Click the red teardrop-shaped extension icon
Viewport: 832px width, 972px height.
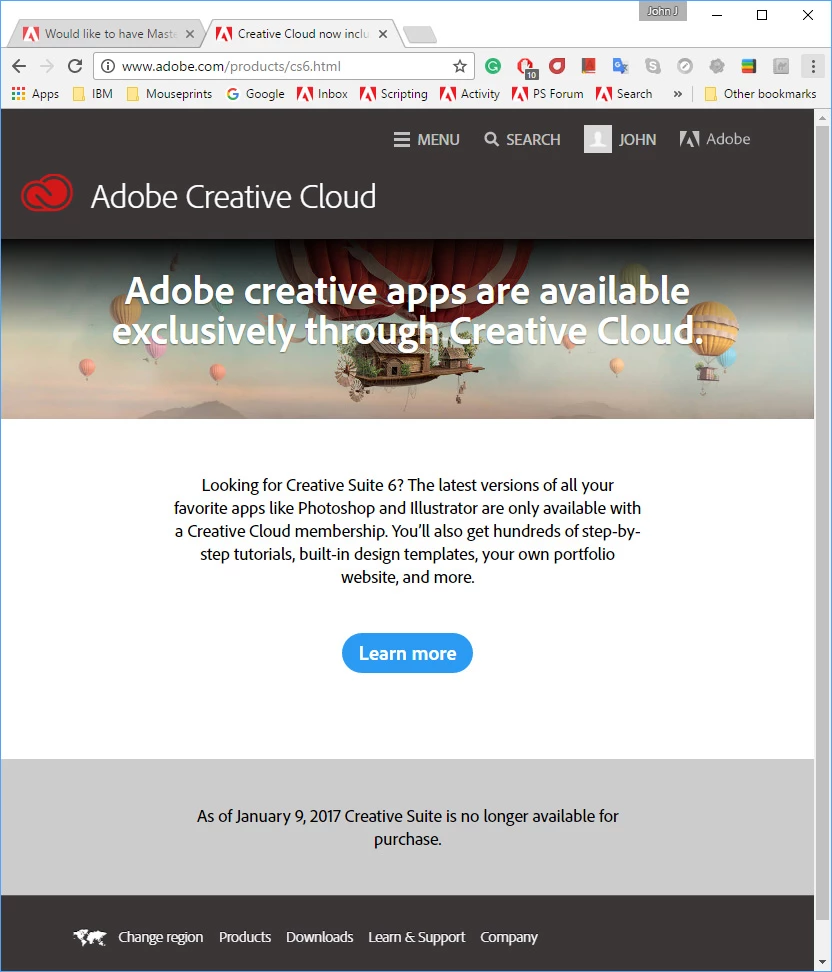coord(557,66)
